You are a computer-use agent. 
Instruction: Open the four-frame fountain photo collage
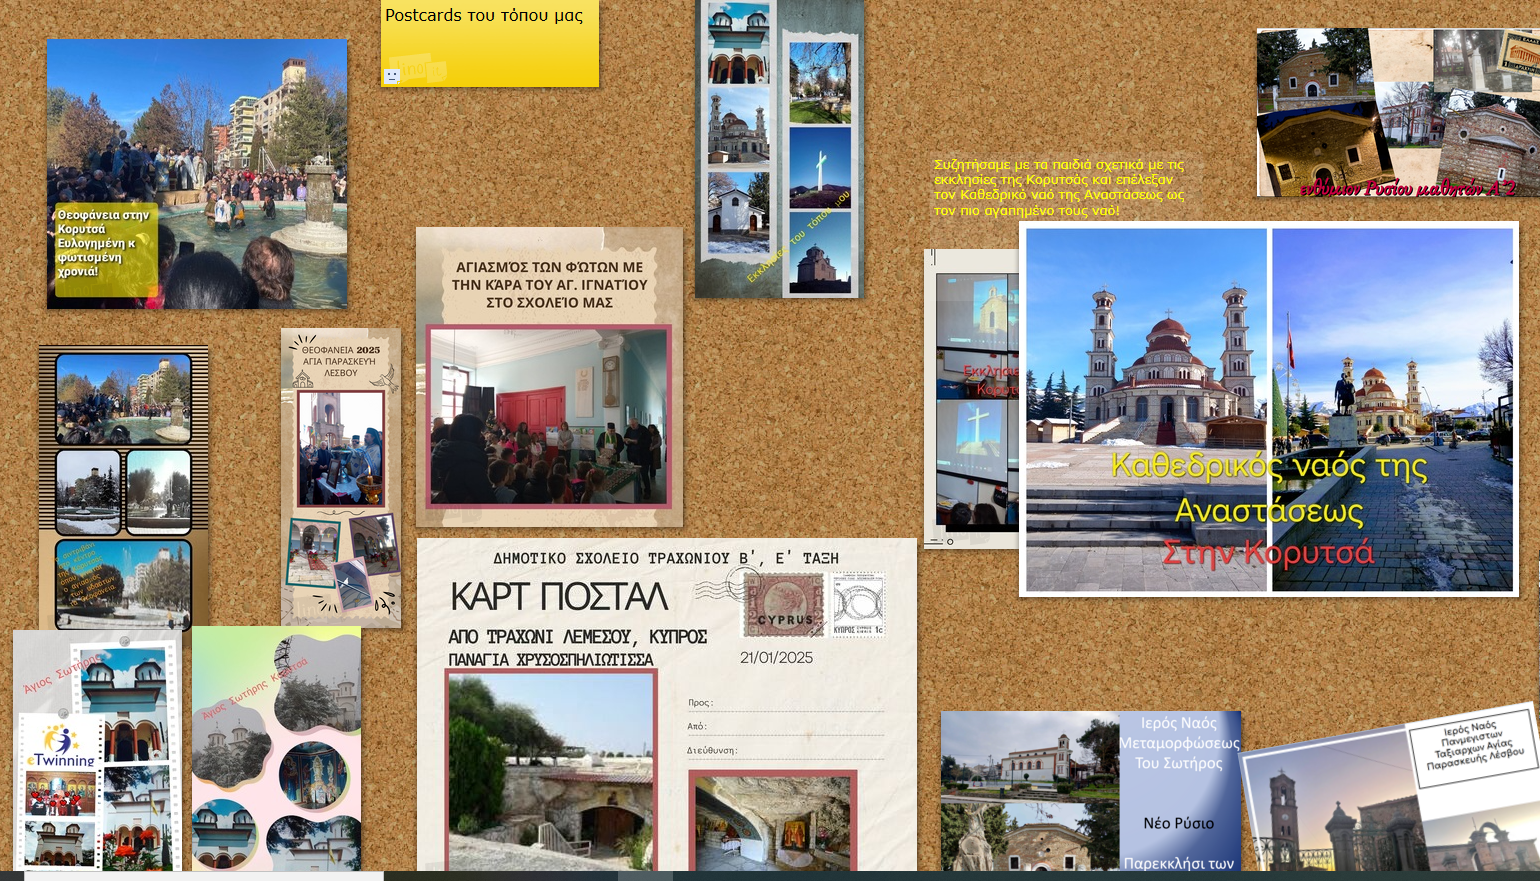[123, 488]
